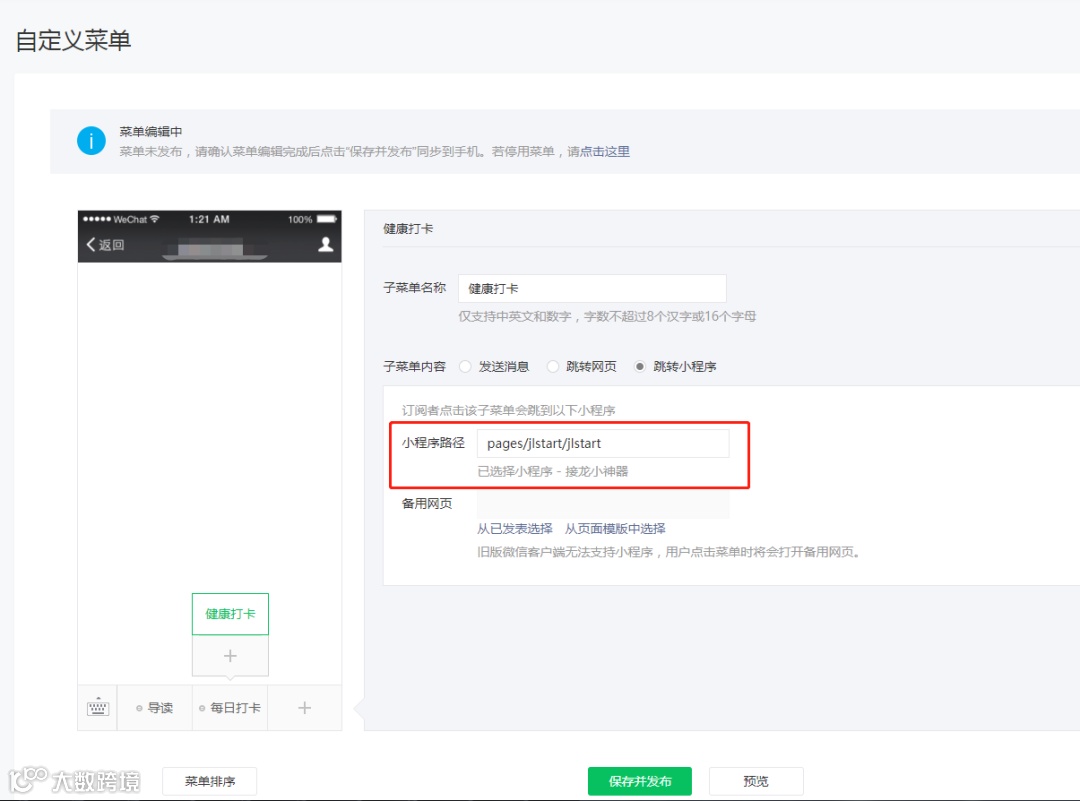Click the keyboard icon in menu preview bar

97,707
